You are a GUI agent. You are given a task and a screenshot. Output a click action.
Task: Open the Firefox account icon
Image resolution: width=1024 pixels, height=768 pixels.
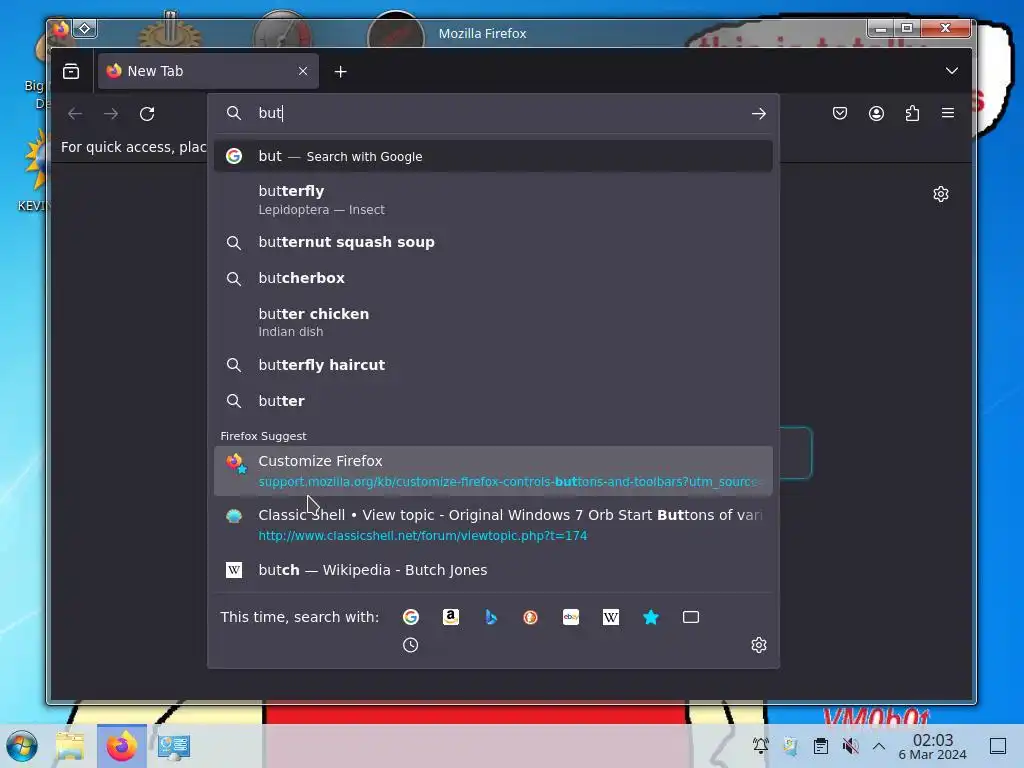point(876,113)
